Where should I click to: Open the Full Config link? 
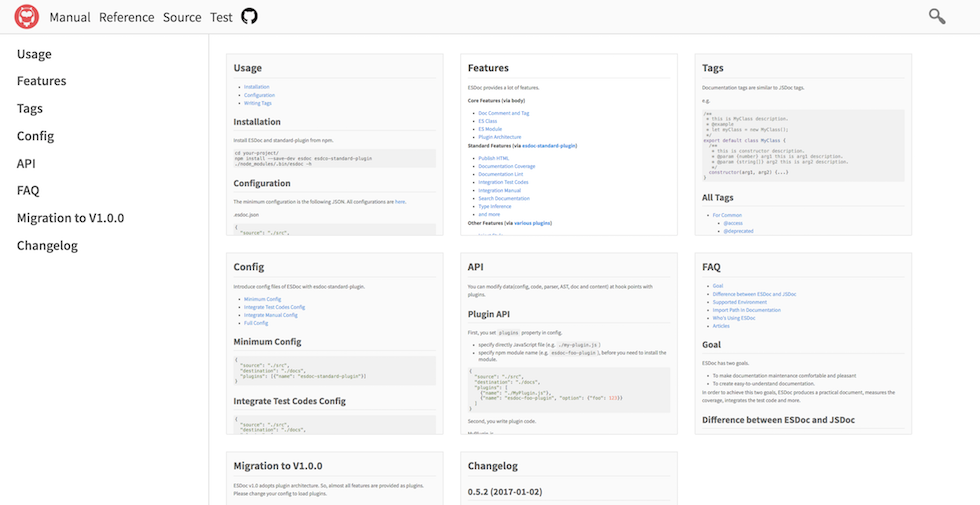[256, 323]
